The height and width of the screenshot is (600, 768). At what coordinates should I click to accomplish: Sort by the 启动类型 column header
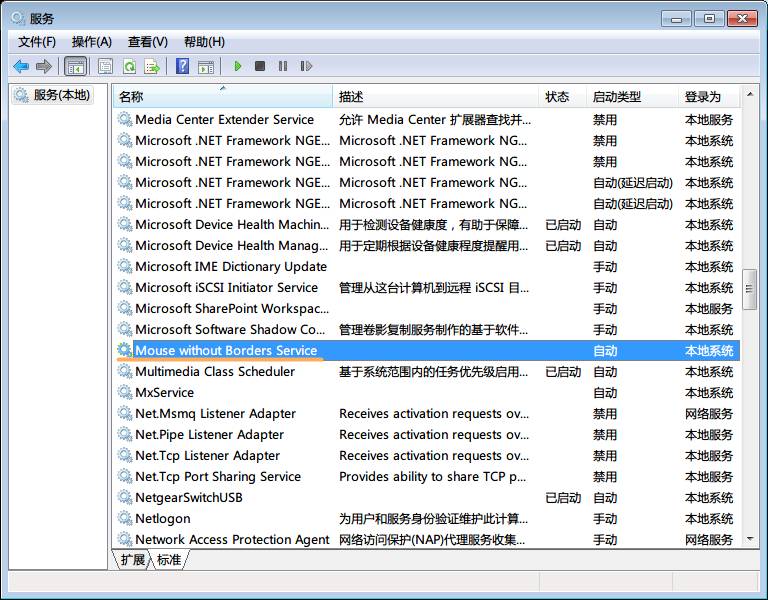click(632, 96)
